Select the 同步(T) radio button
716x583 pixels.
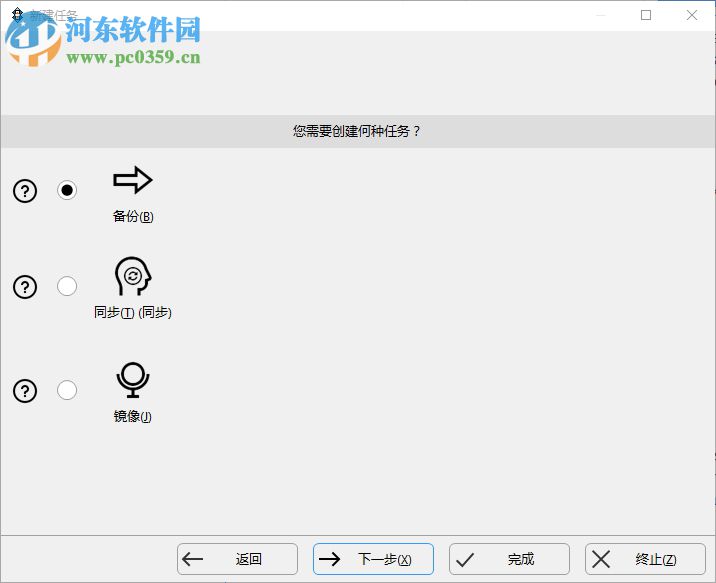(x=67, y=286)
